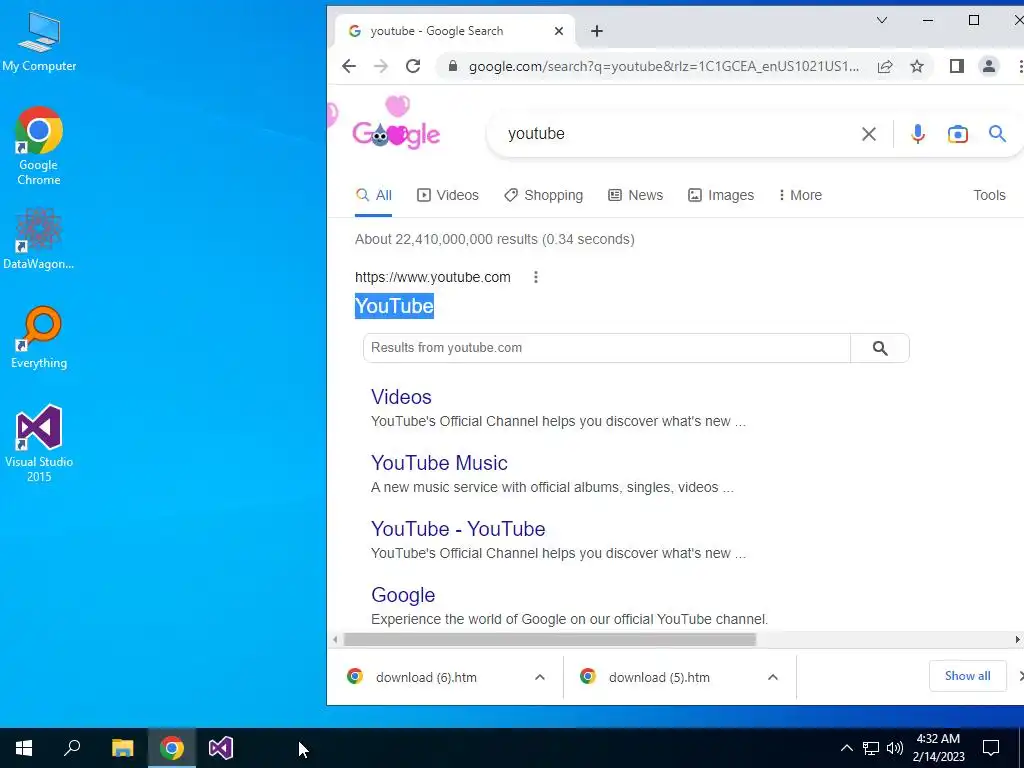Search by image with the camera icon
Screen dimensions: 1024x768
tap(957, 134)
